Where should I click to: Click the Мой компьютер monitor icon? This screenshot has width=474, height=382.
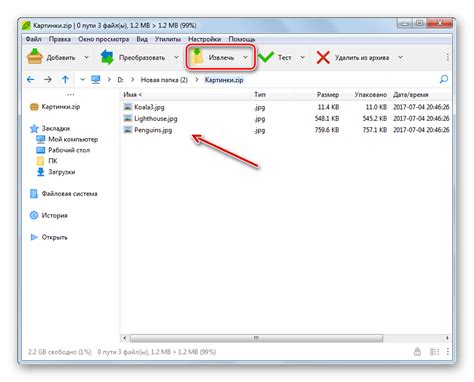[40, 139]
